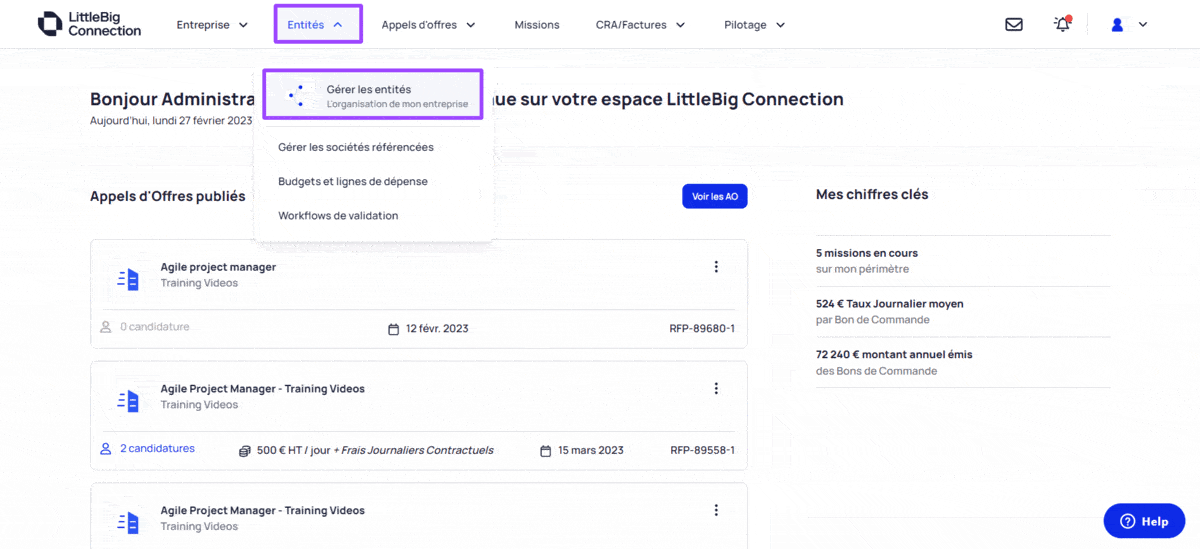Open the Agile project manager offer title
This screenshot has width=1200, height=549.
(x=218, y=267)
